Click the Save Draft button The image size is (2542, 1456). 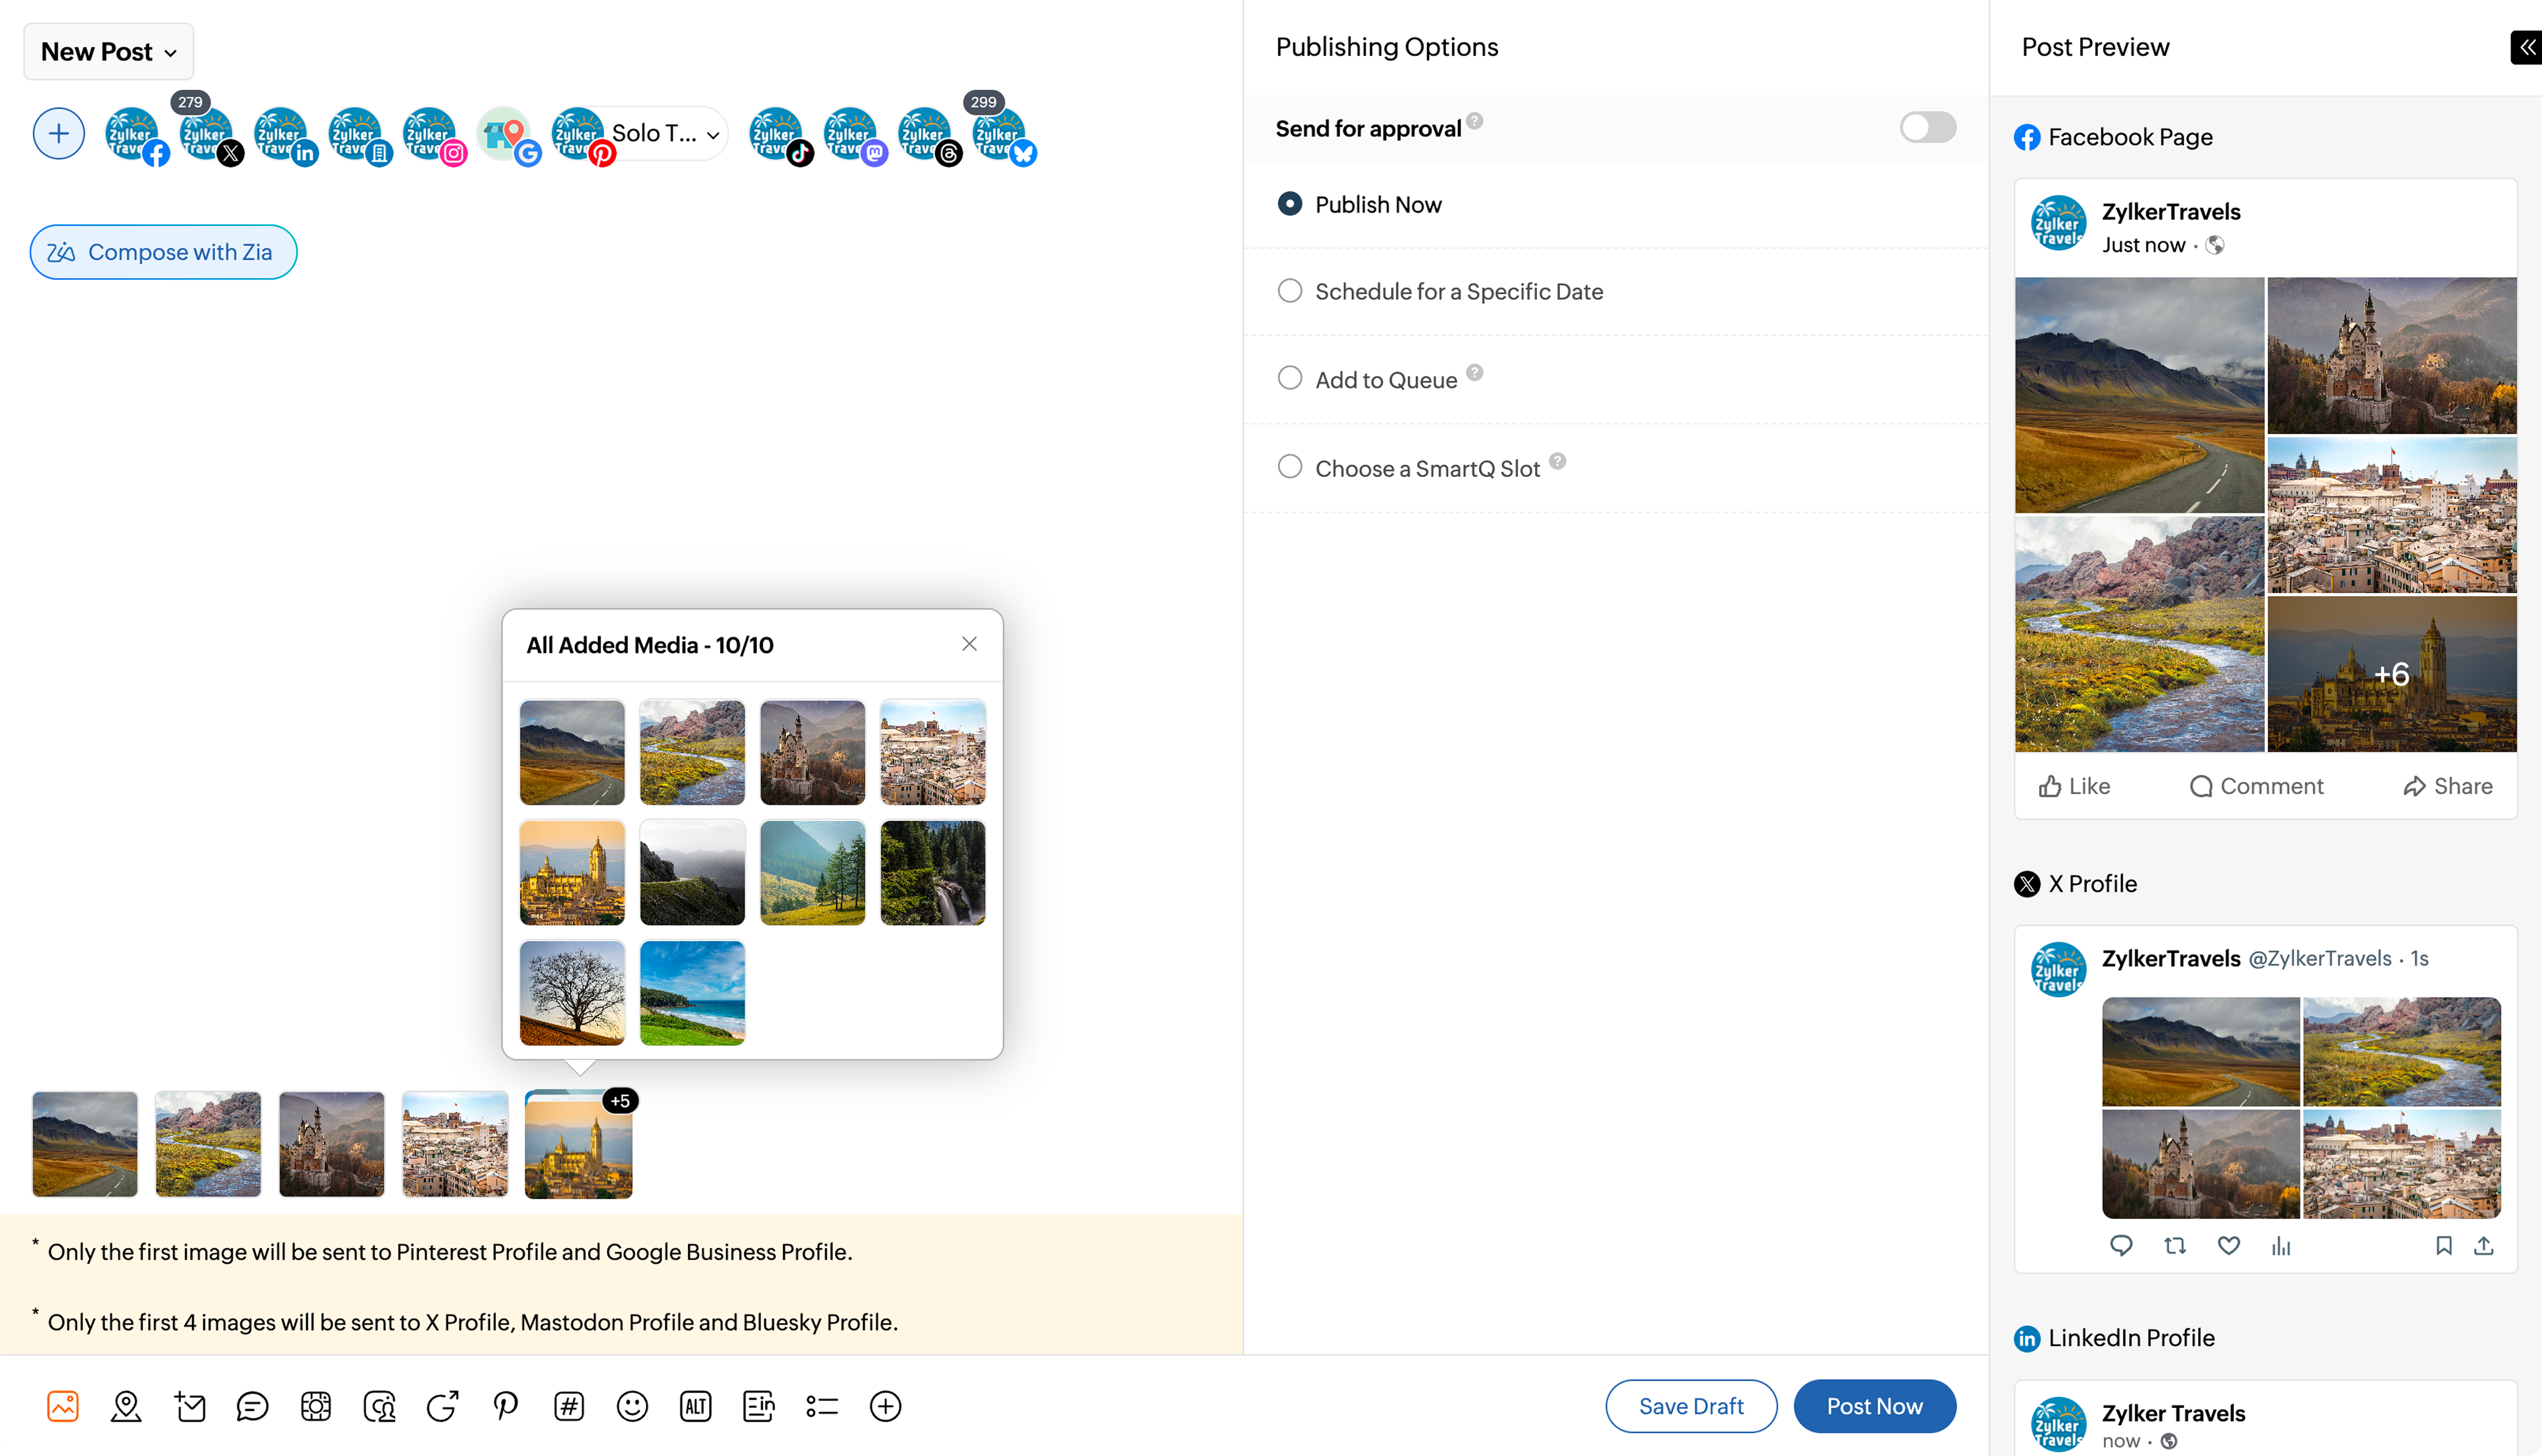[1690, 1406]
